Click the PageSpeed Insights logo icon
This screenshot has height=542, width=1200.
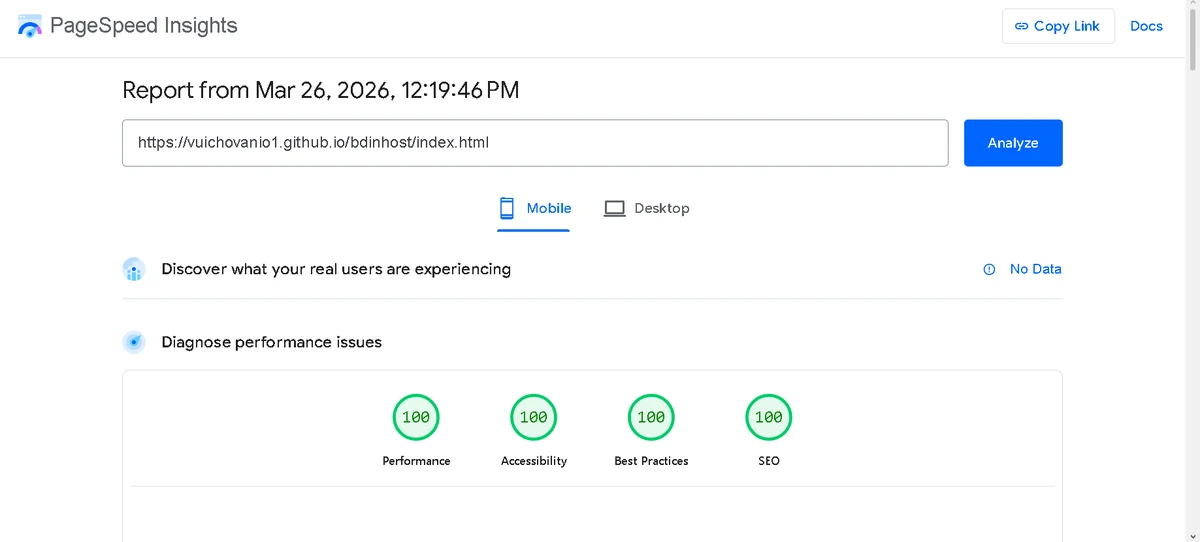point(30,27)
